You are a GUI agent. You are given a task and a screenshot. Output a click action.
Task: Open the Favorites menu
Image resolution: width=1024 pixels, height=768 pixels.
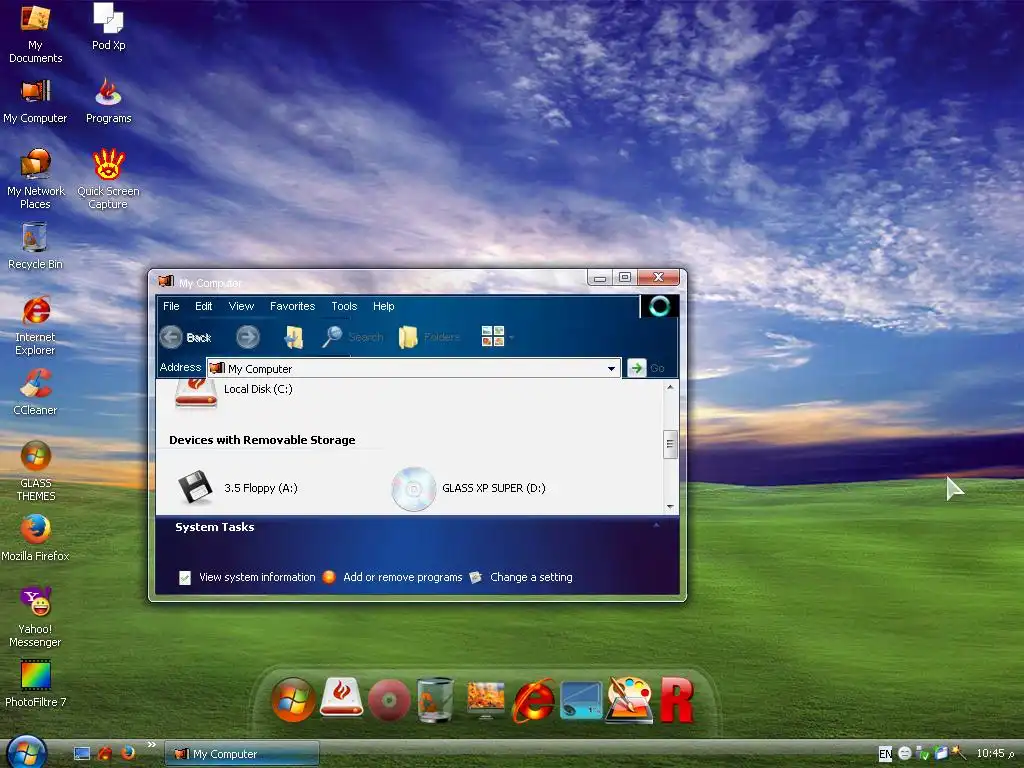tap(293, 306)
